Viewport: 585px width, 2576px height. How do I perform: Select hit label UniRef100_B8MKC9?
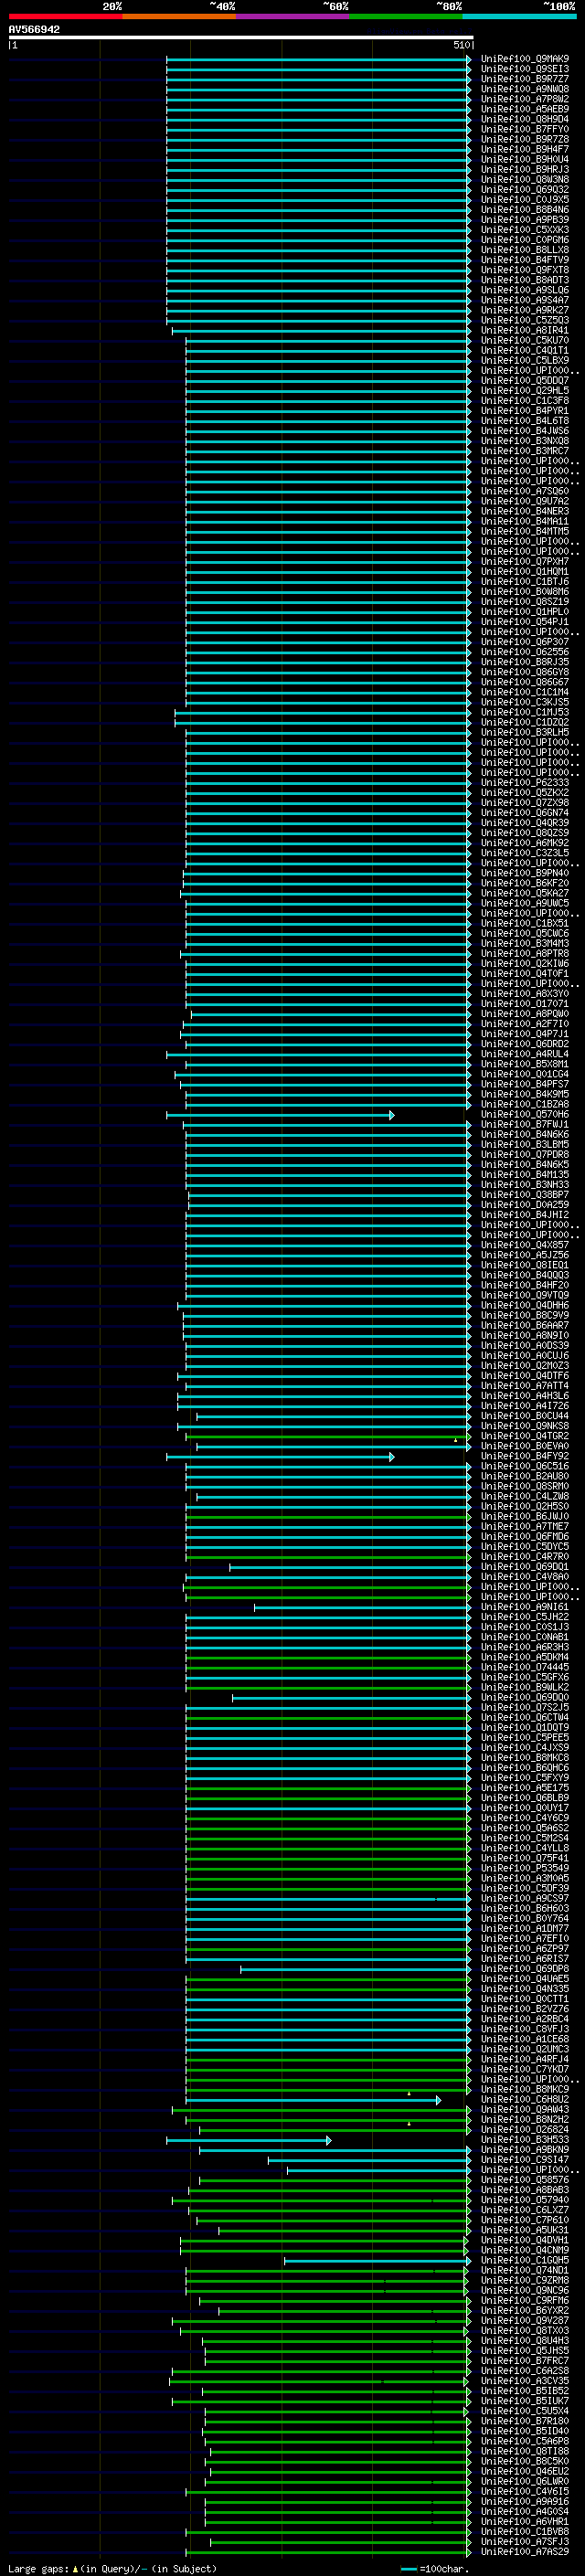[x=524, y=2089]
